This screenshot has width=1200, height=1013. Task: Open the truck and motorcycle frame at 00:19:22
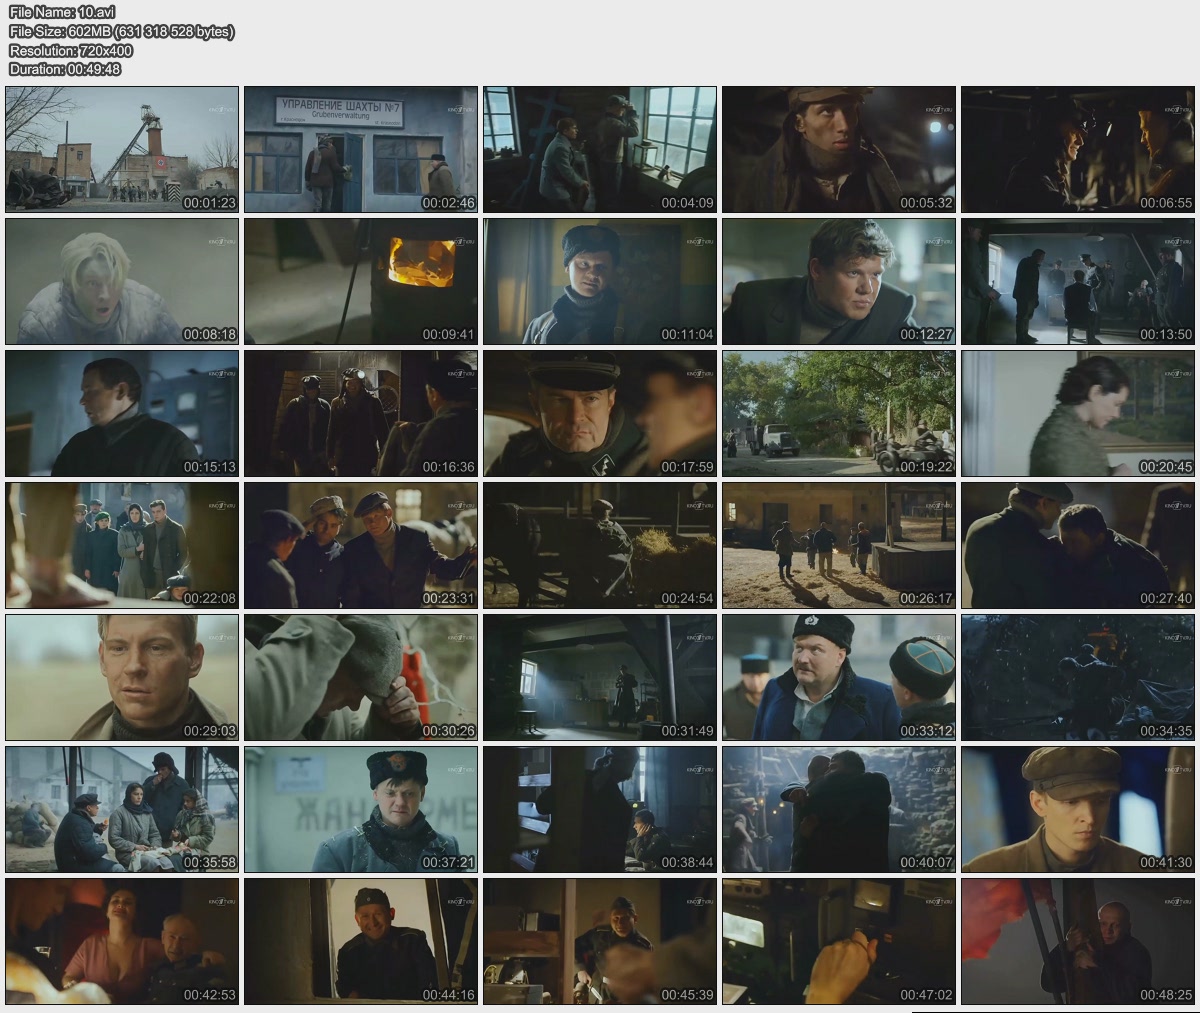[x=839, y=413]
